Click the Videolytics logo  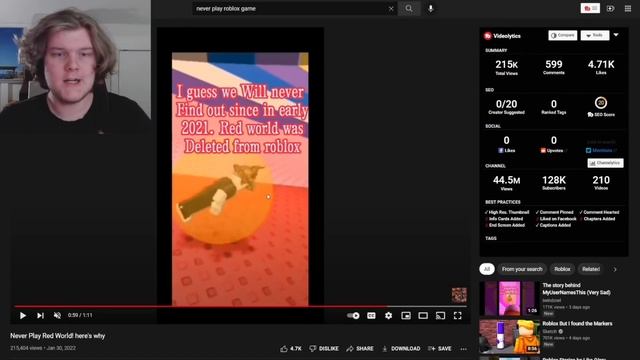(502, 36)
